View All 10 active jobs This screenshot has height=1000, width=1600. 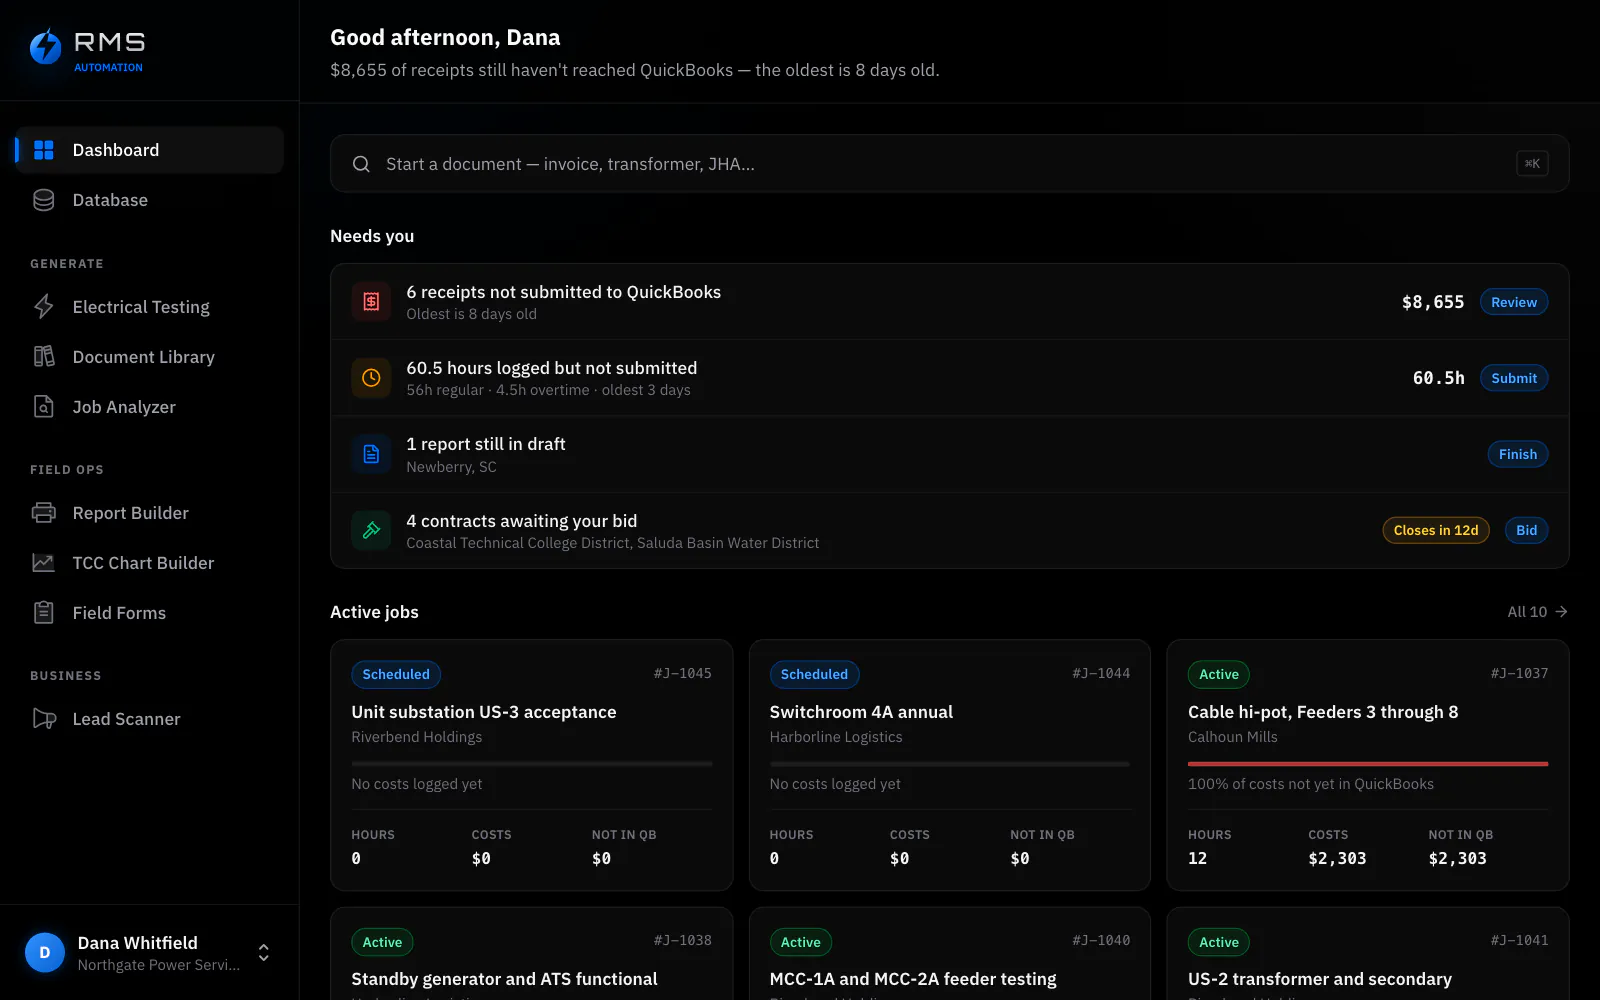click(1537, 612)
